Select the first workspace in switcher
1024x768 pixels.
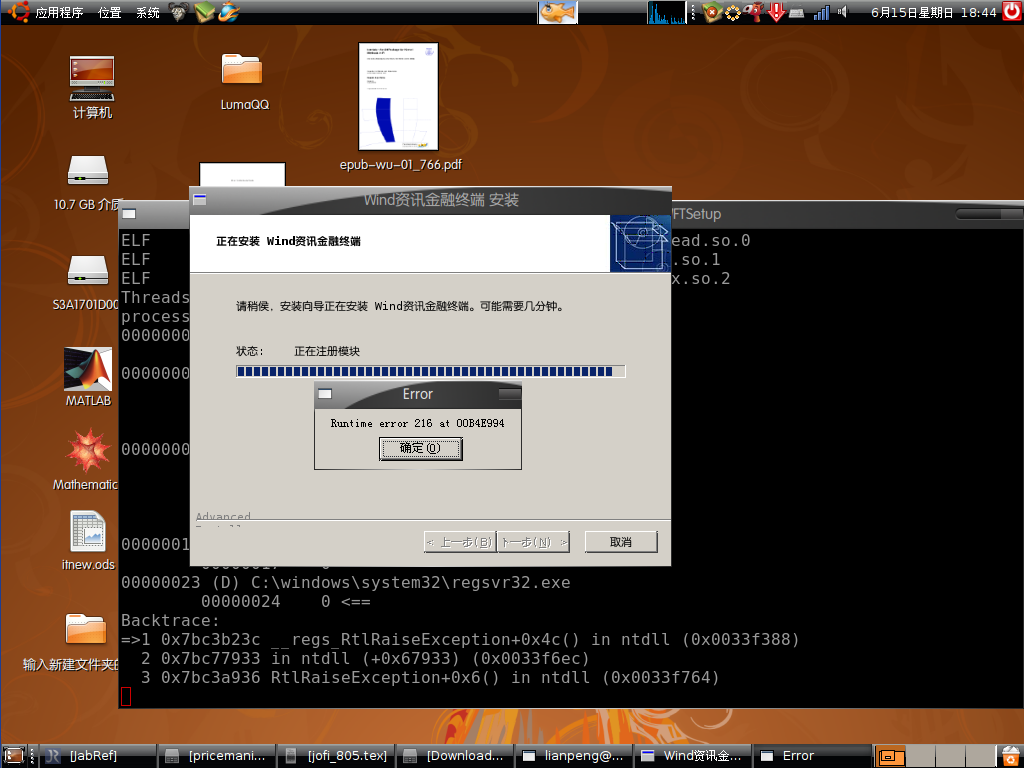889,756
